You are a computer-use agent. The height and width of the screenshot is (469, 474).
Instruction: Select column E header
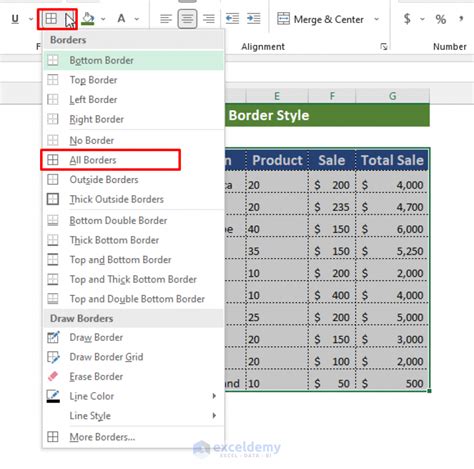tap(277, 96)
